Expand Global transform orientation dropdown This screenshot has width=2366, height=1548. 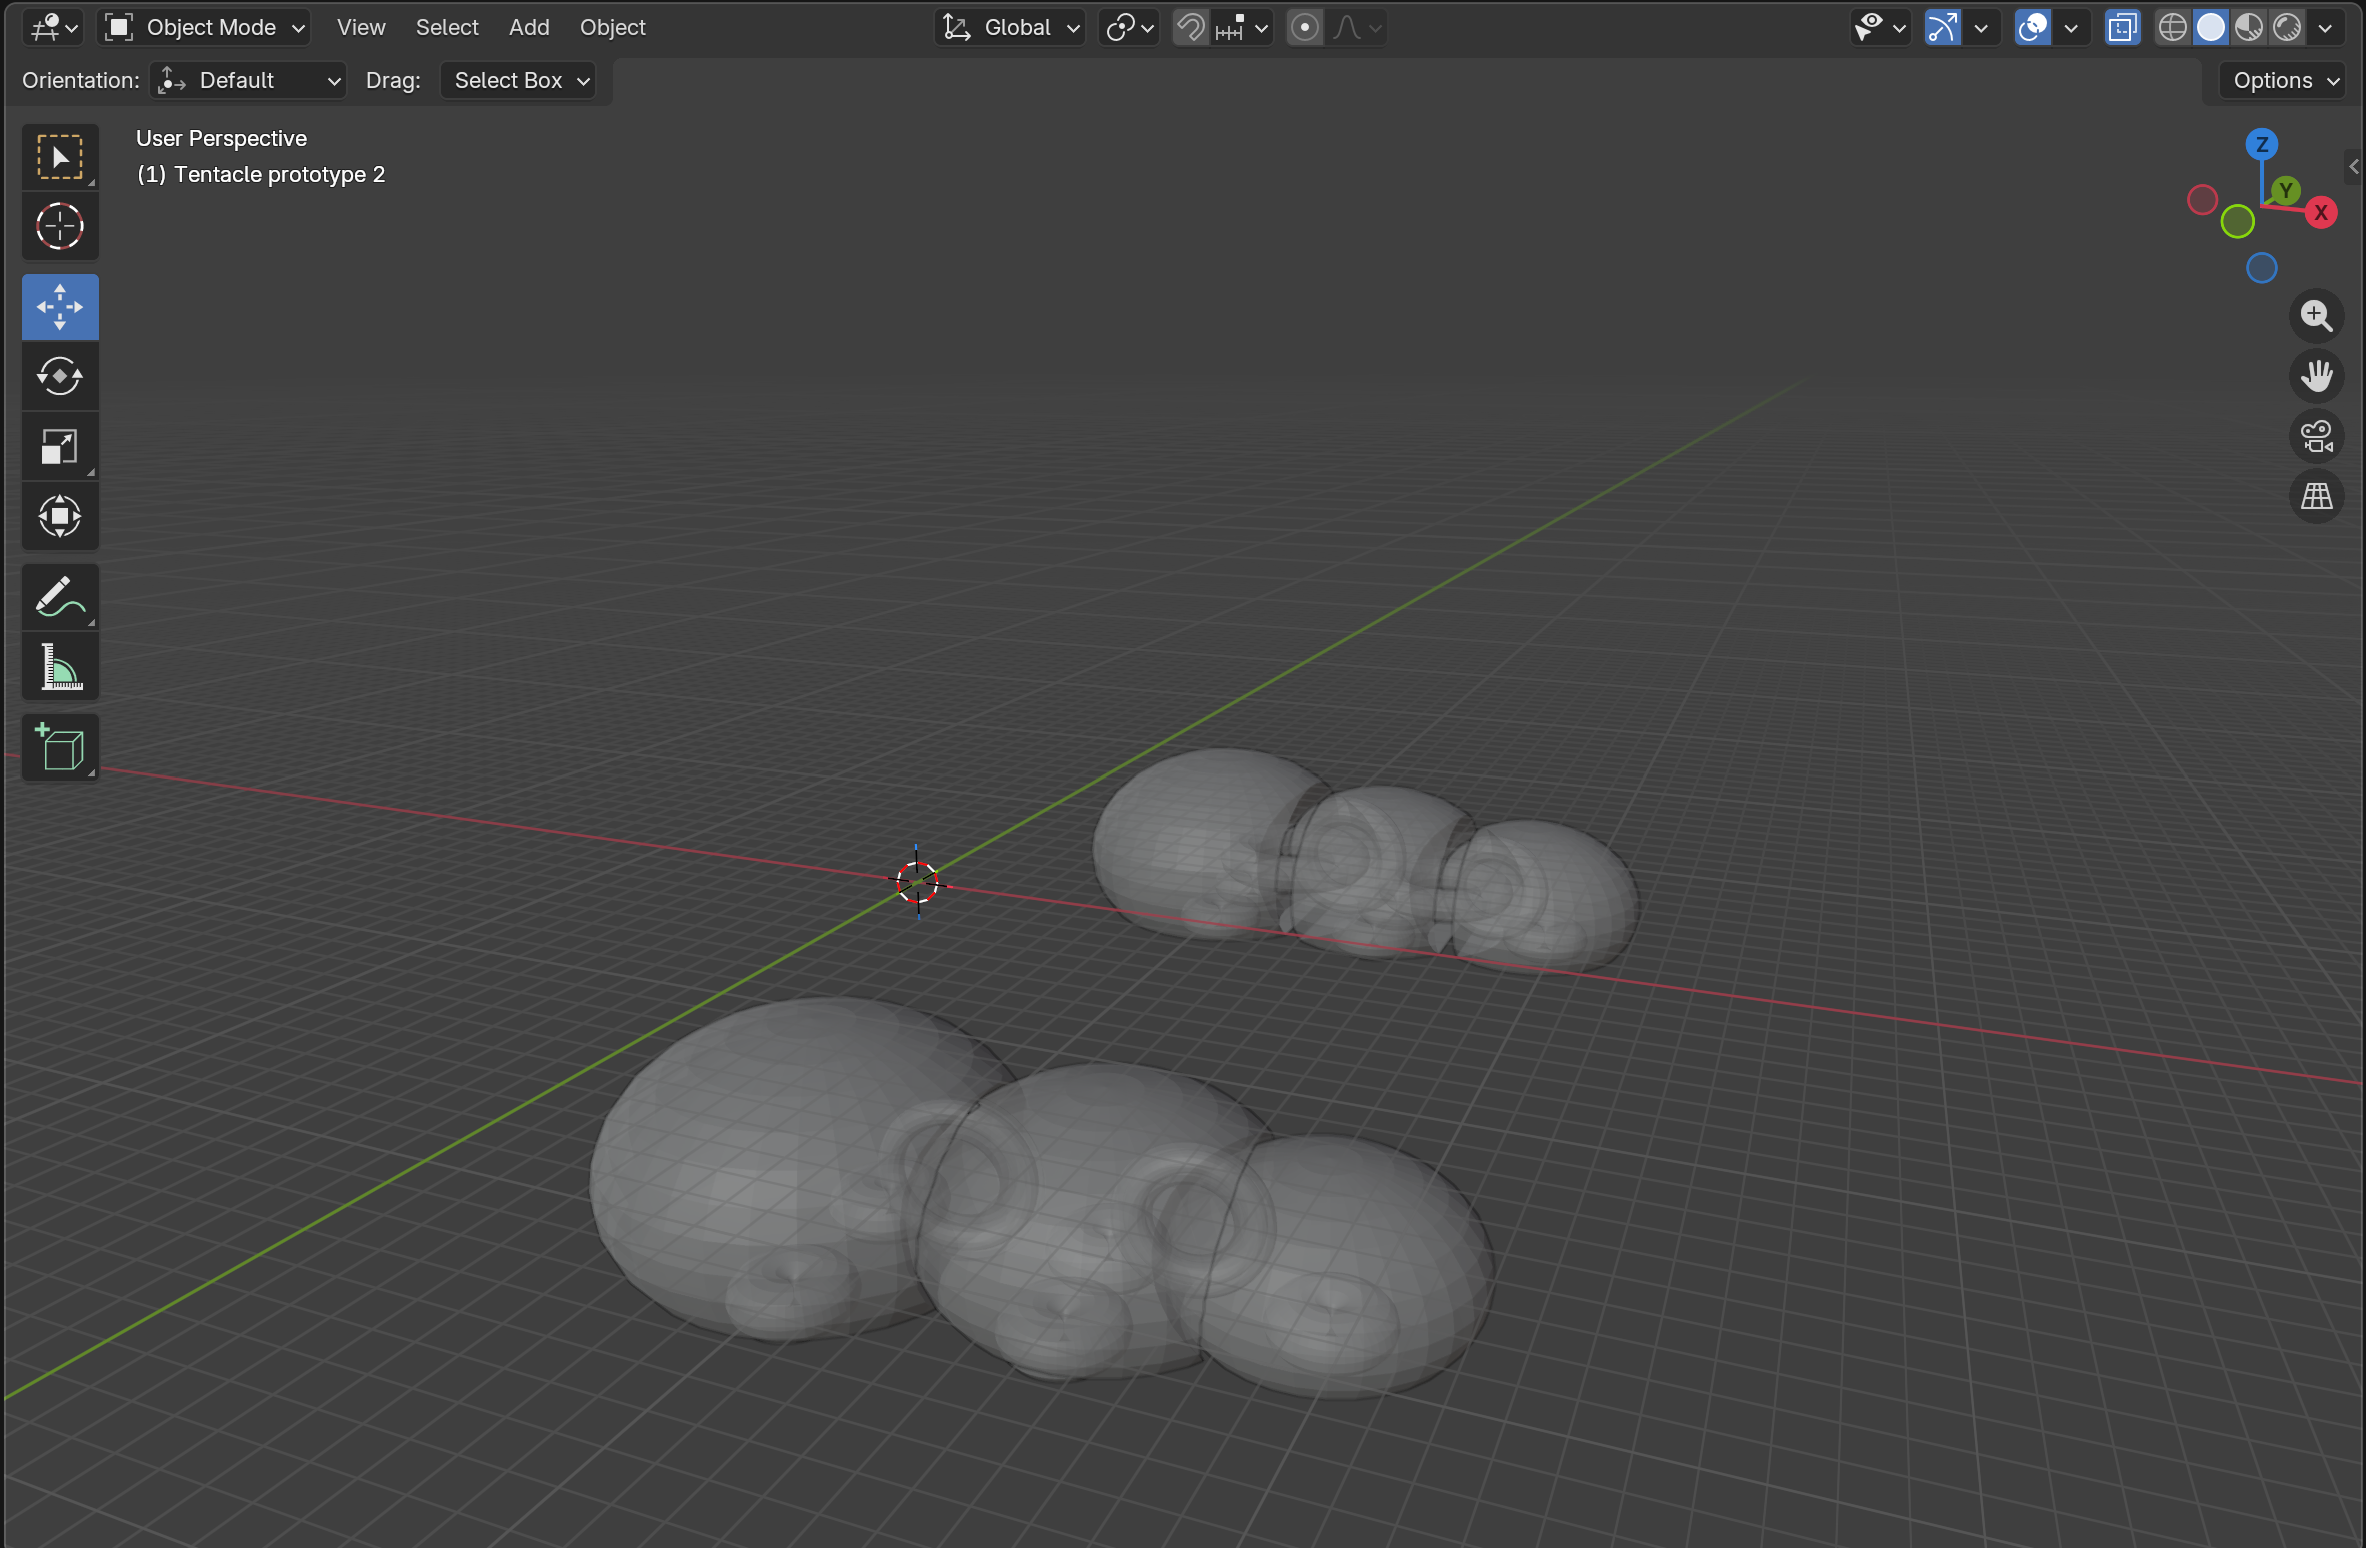point(1012,27)
